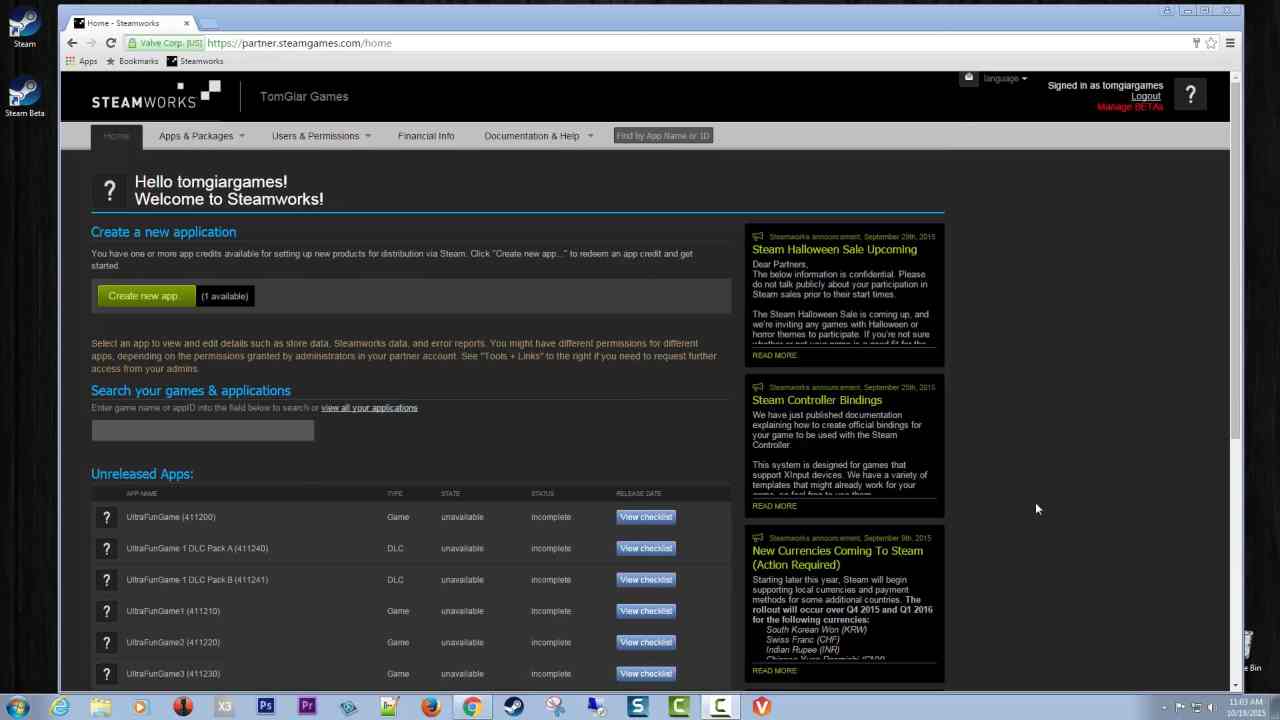This screenshot has height=720, width=1280.
Task: Reload the page with browser refresh icon
Action: (111, 43)
